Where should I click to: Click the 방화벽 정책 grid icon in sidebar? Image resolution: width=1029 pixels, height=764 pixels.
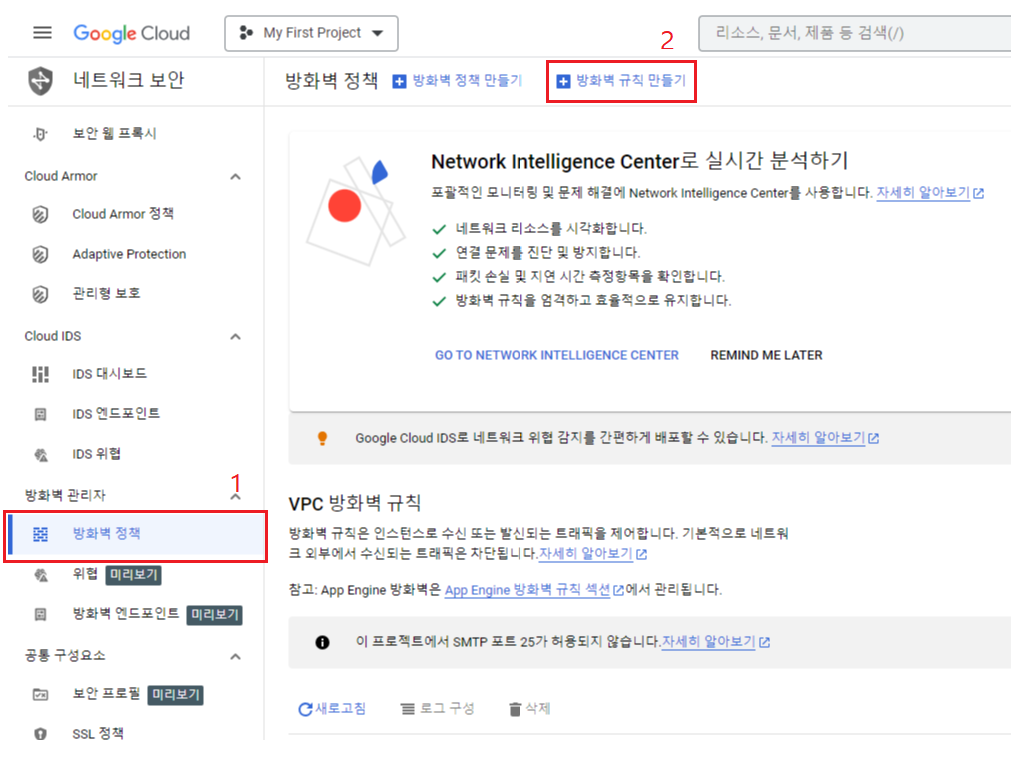pos(41,534)
